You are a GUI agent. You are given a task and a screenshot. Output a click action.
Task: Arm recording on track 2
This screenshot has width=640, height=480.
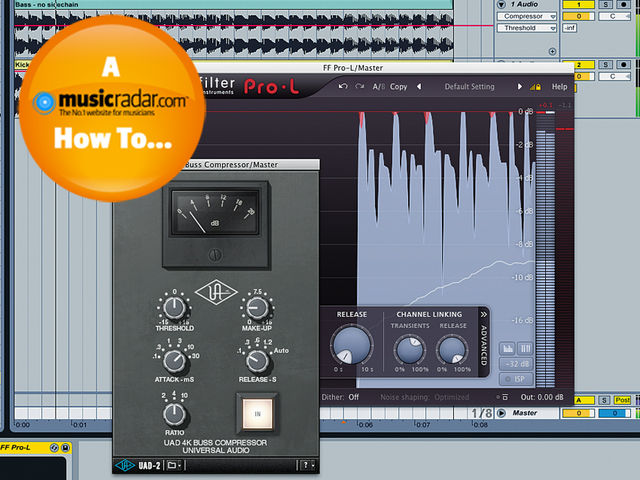coord(623,64)
